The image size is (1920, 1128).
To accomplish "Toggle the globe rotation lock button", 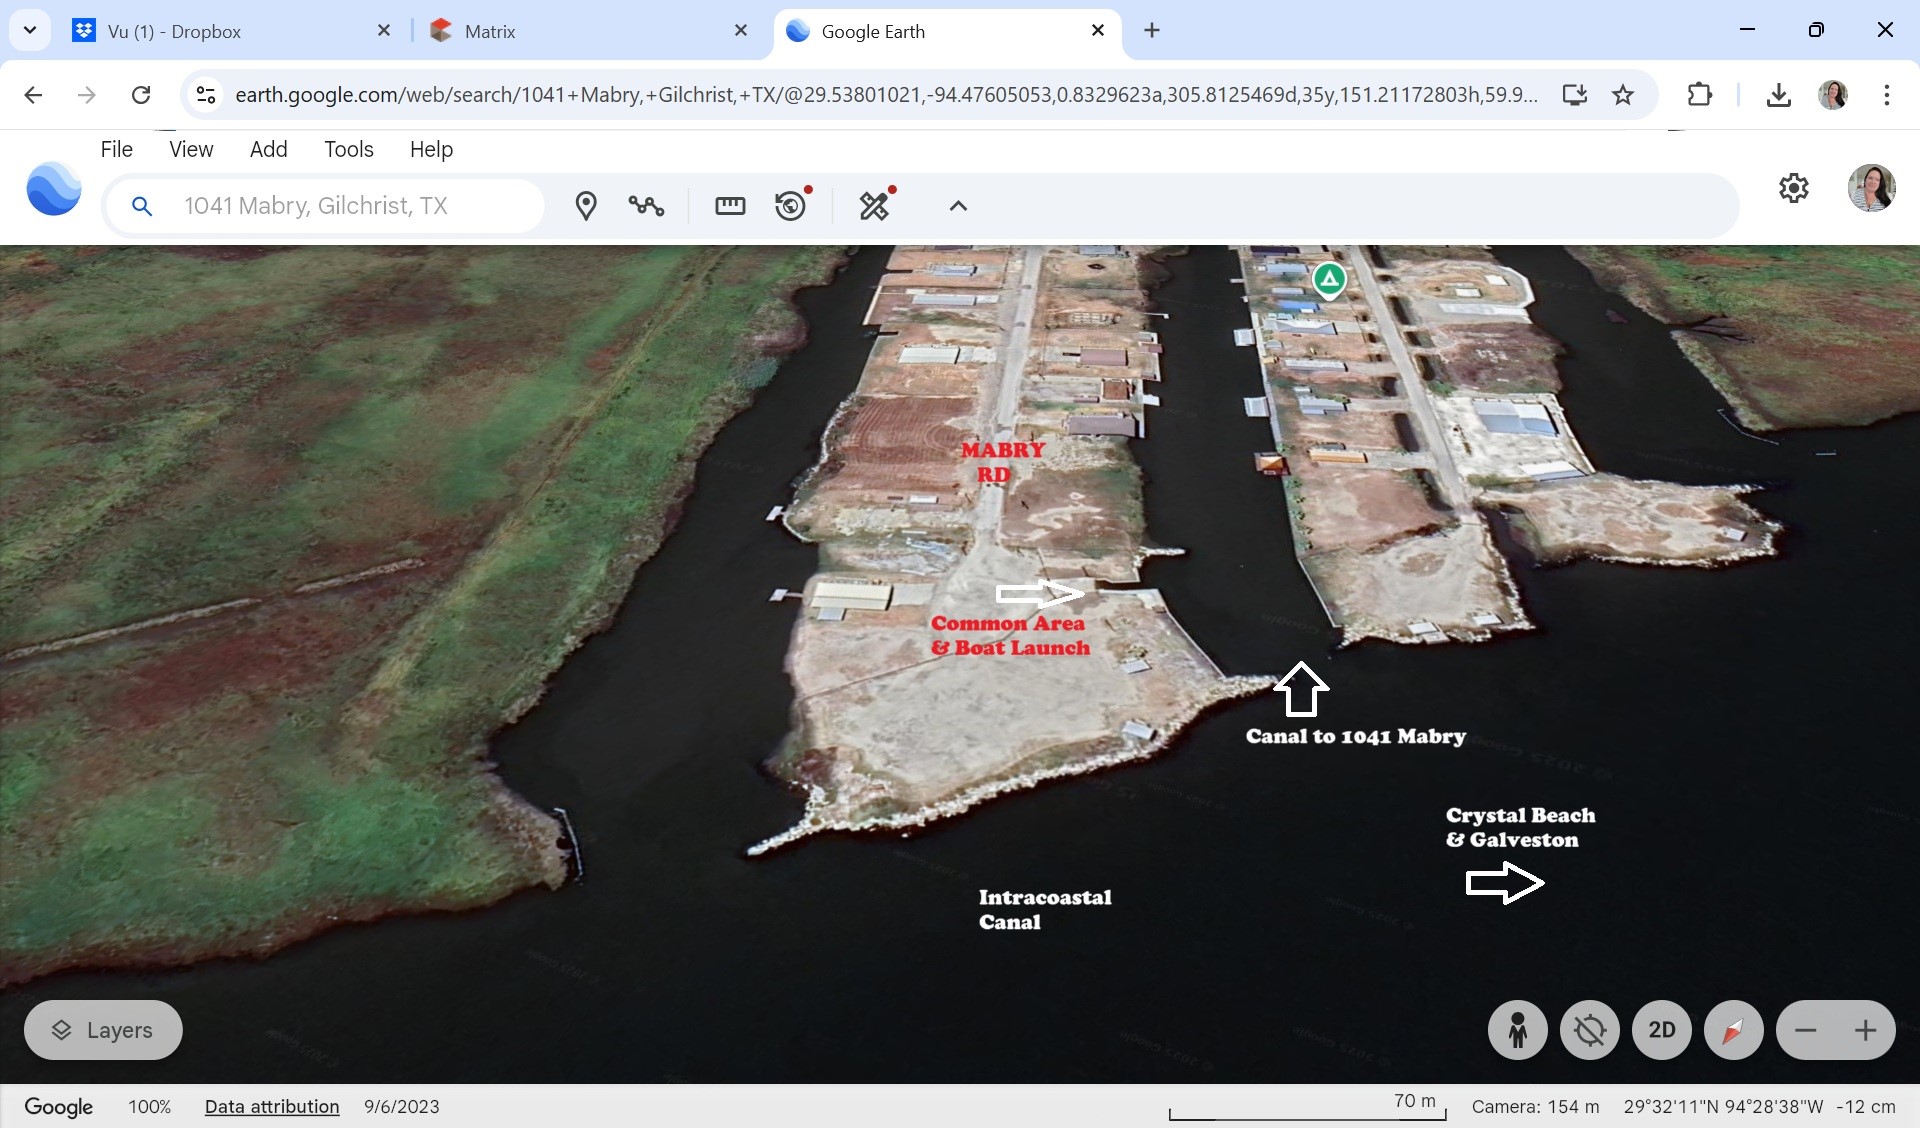I will pos(1589,1030).
